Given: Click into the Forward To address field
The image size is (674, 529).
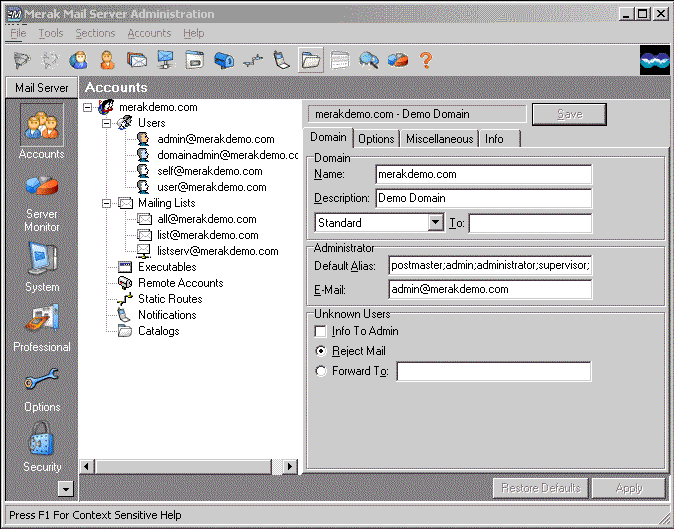Looking at the screenshot, I should click(494, 371).
